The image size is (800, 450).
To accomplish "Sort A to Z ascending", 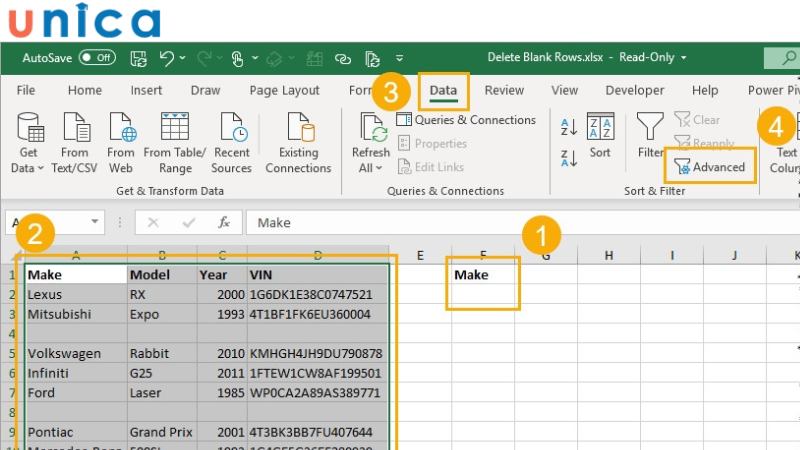I will coord(569,127).
